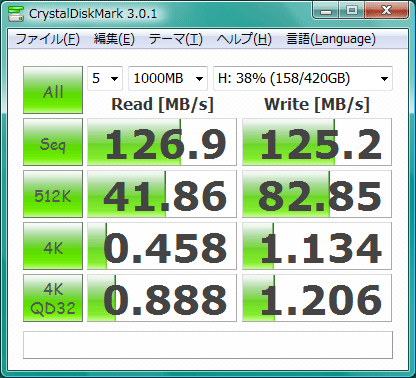The height and width of the screenshot is (378, 416).
Task: Select the Seq read result 126.9
Action: 162,142
